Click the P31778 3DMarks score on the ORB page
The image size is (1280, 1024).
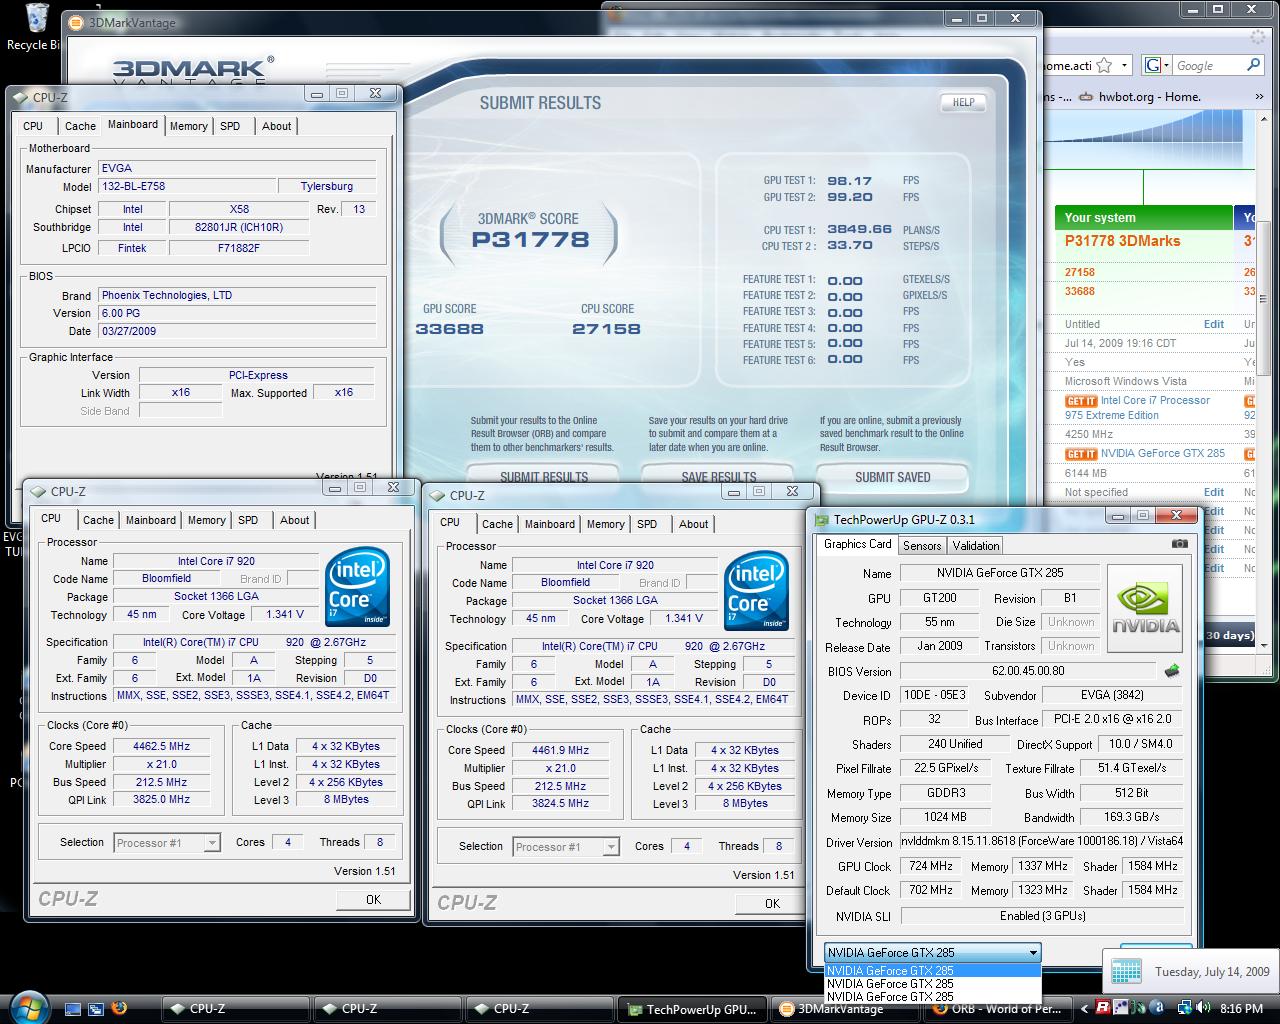pos(1122,241)
